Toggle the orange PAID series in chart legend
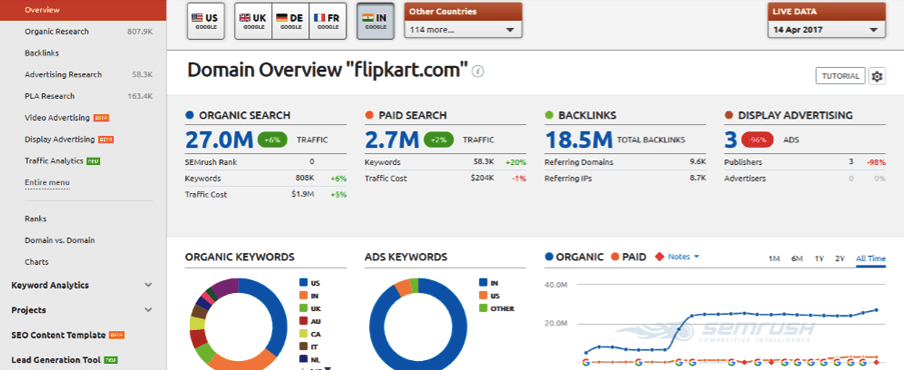The image size is (904, 370). tap(628, 257)
